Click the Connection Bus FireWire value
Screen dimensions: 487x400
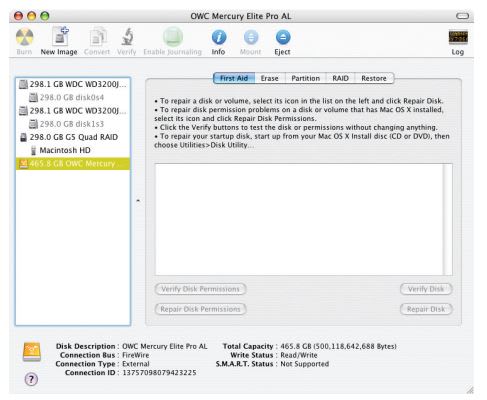tap(136, 355)
